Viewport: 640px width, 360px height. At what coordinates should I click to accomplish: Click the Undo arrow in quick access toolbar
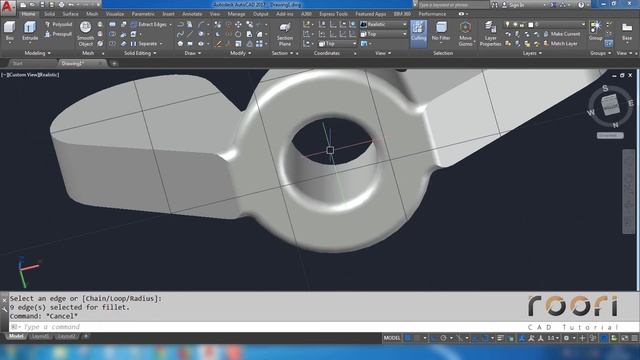(72, 5)
